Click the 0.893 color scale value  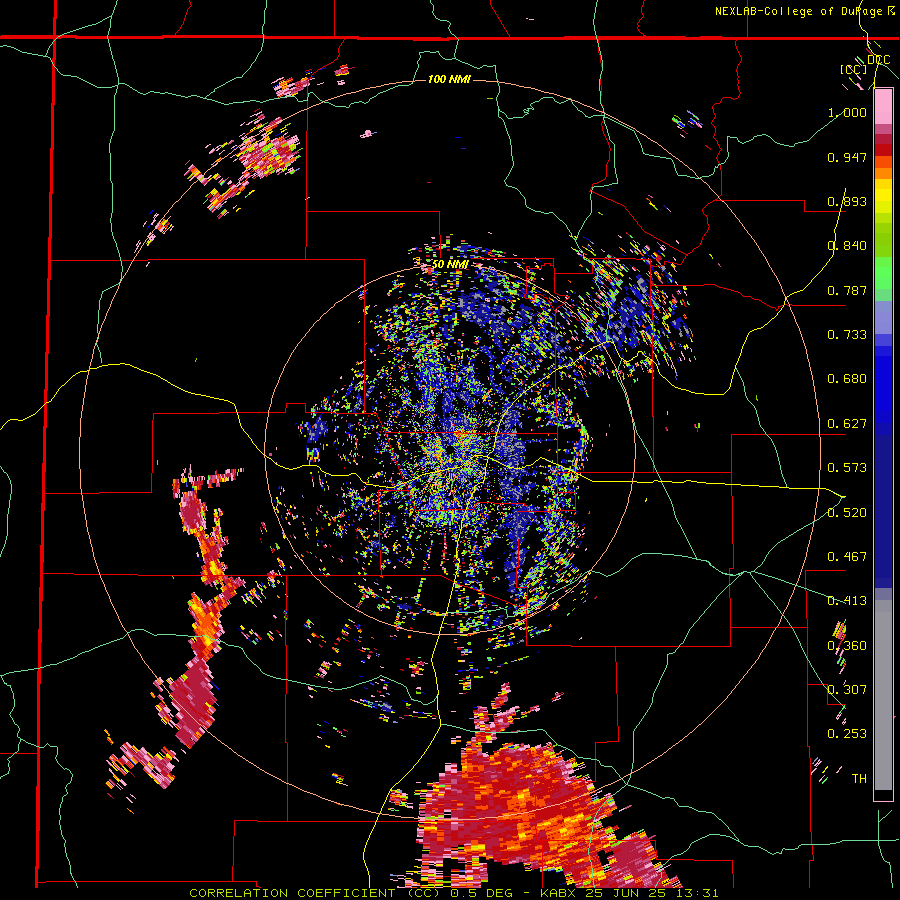tap(847, 201)
